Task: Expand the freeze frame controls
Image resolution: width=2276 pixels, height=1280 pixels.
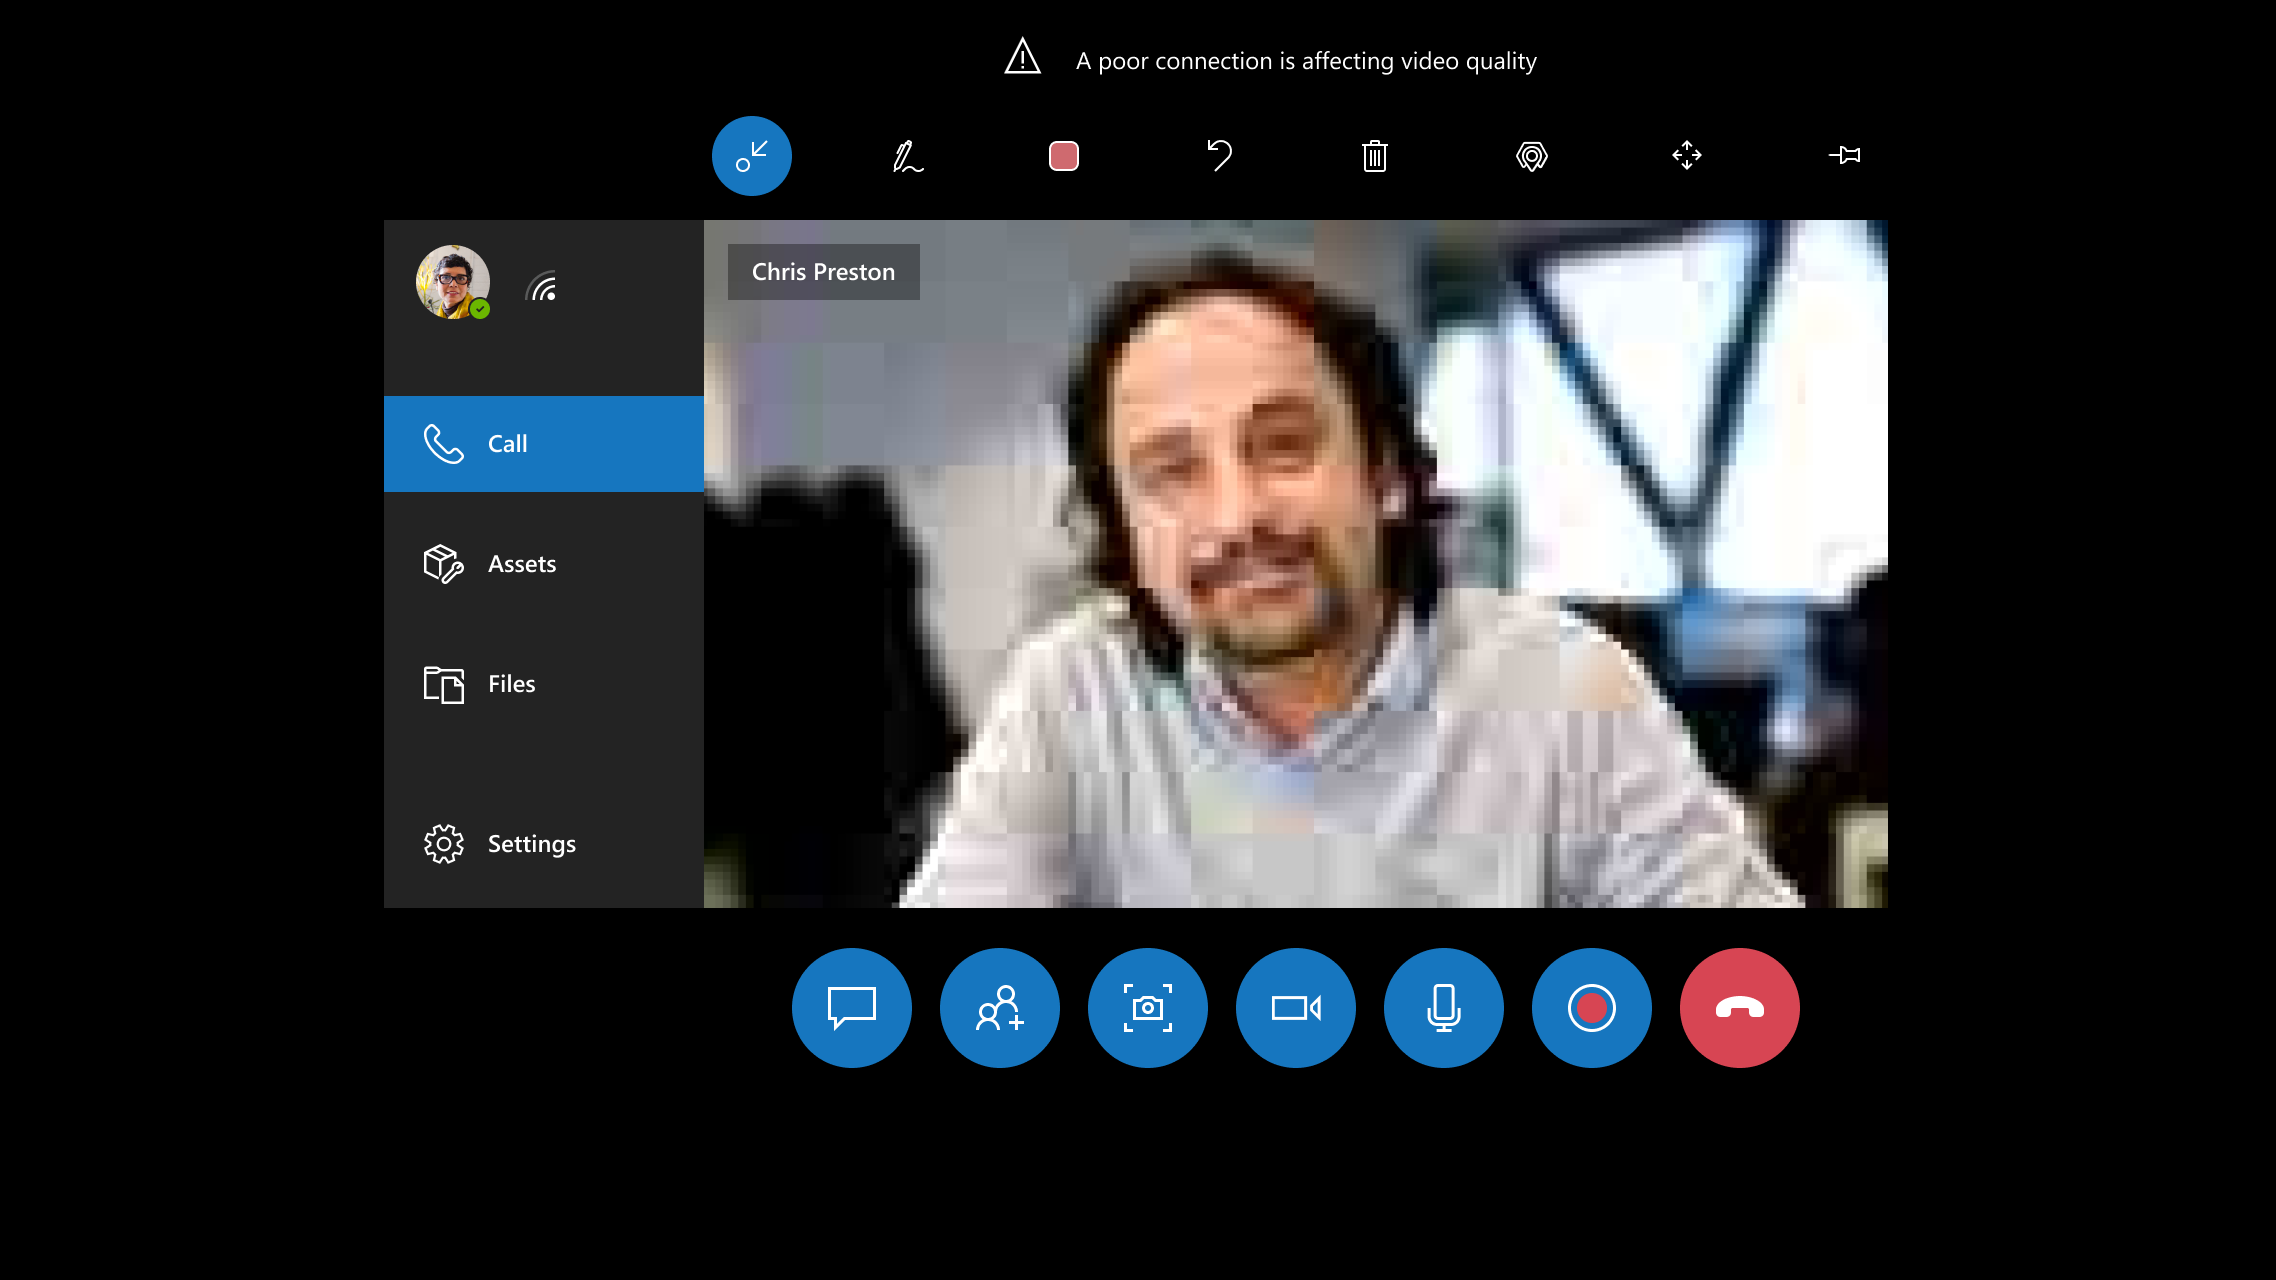Action: pyautogui.click(x=1687, y=155)
